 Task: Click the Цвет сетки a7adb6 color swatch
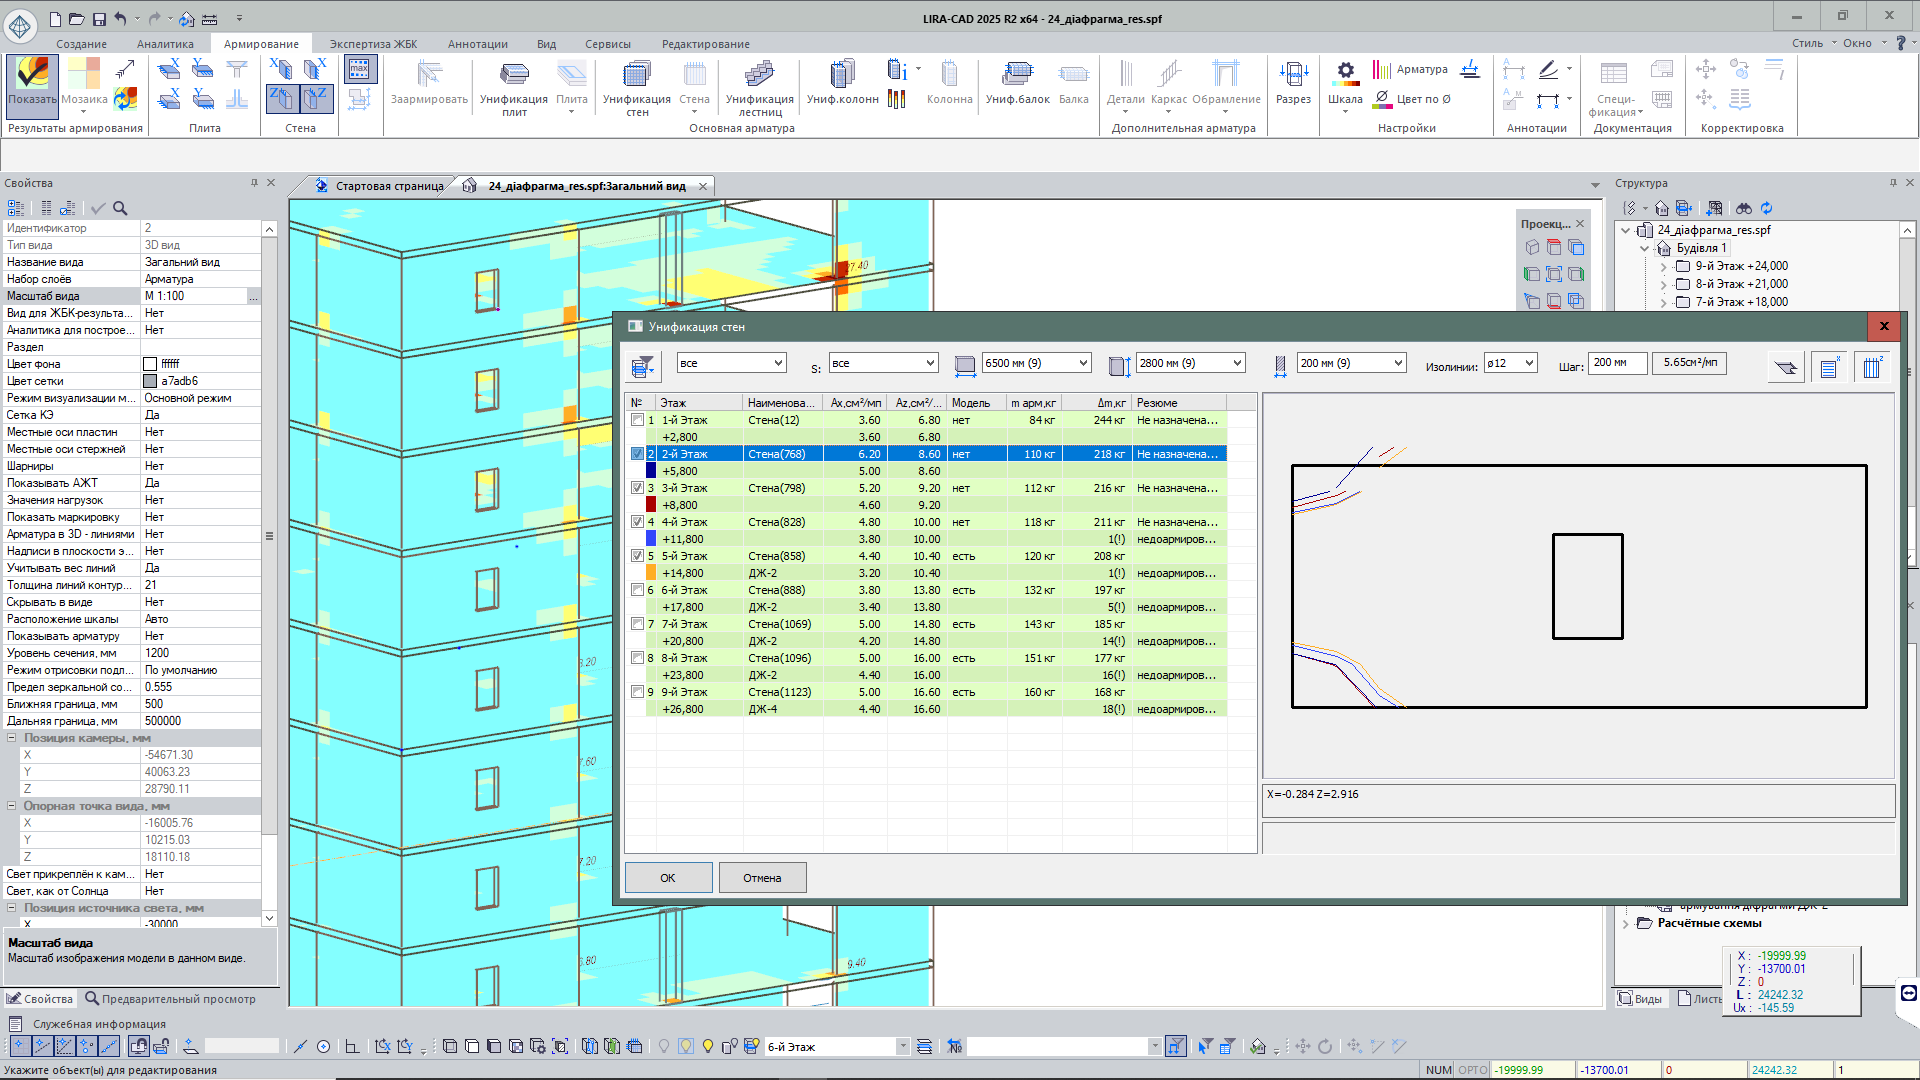click(150, 381)
